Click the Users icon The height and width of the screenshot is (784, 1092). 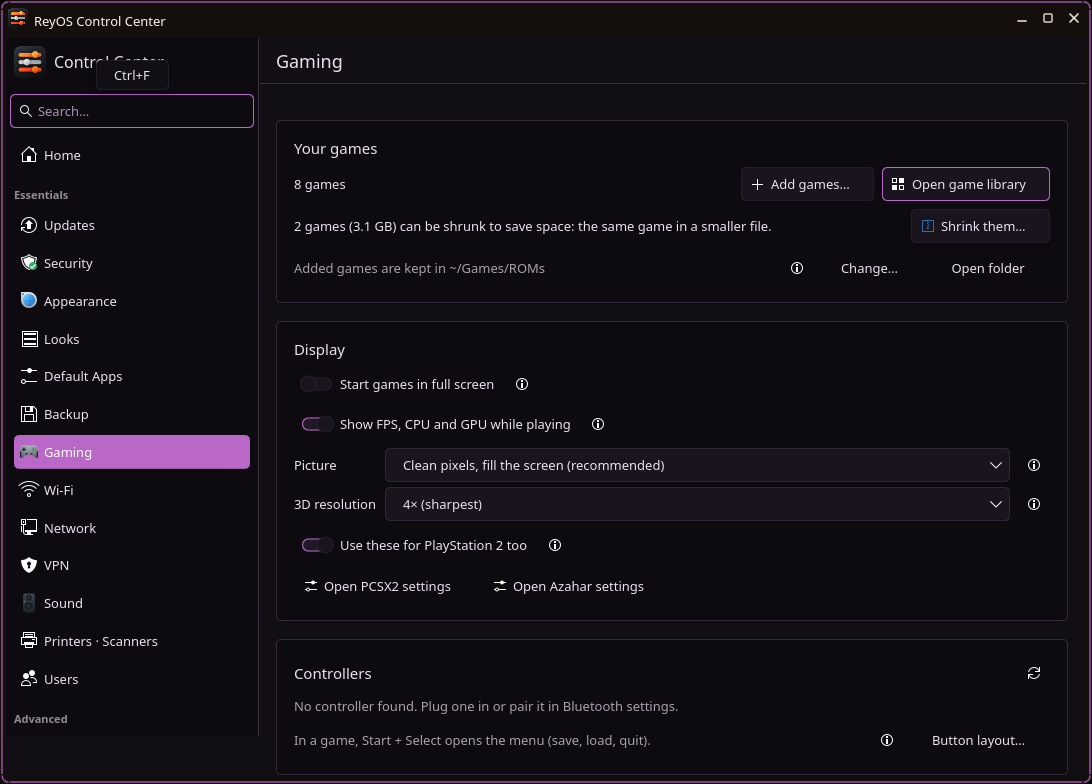point(29,679)
